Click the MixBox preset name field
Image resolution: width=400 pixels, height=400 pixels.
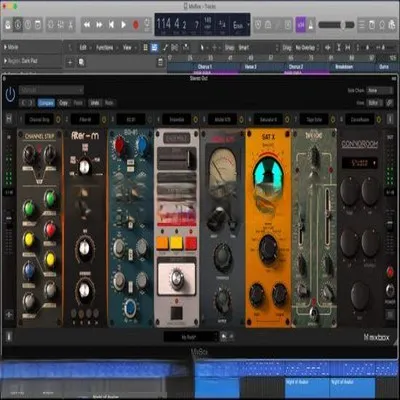click(189, 337)
